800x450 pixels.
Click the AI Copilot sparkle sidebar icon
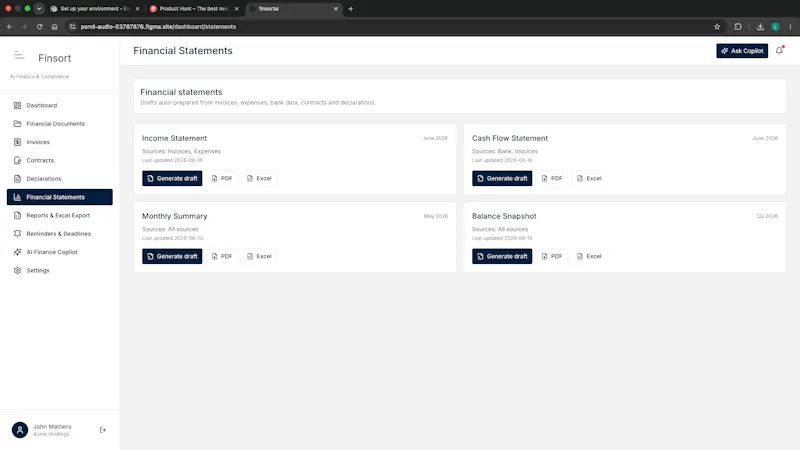coord(17,252)
